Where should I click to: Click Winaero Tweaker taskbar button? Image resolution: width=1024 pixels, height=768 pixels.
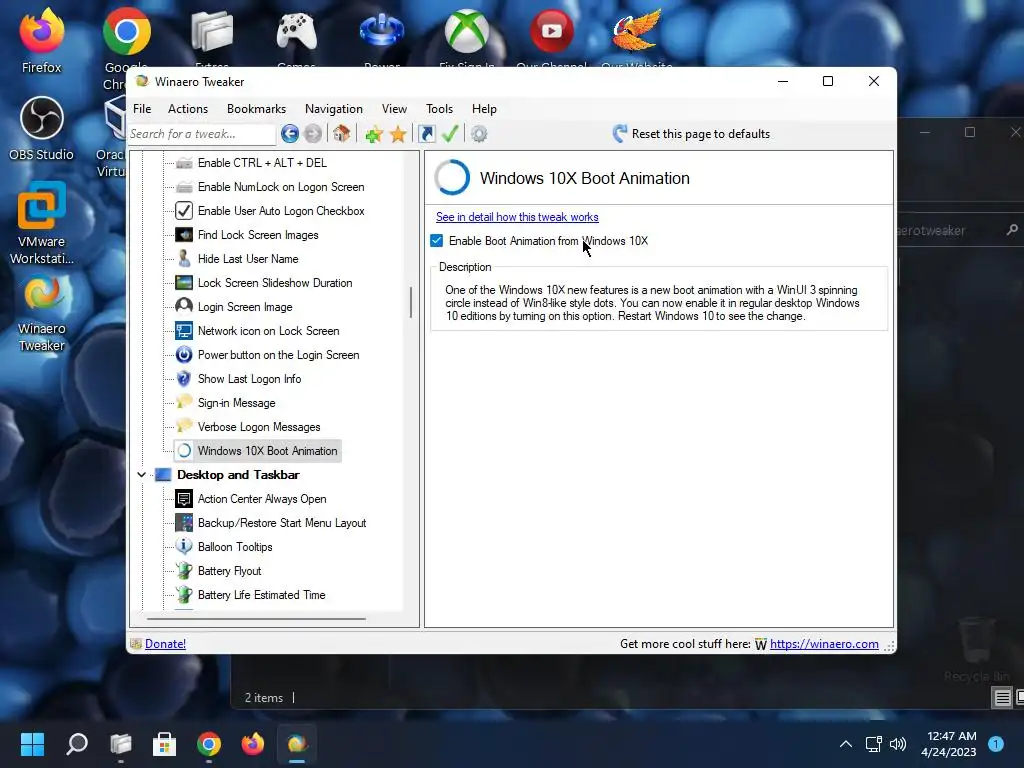297,744
